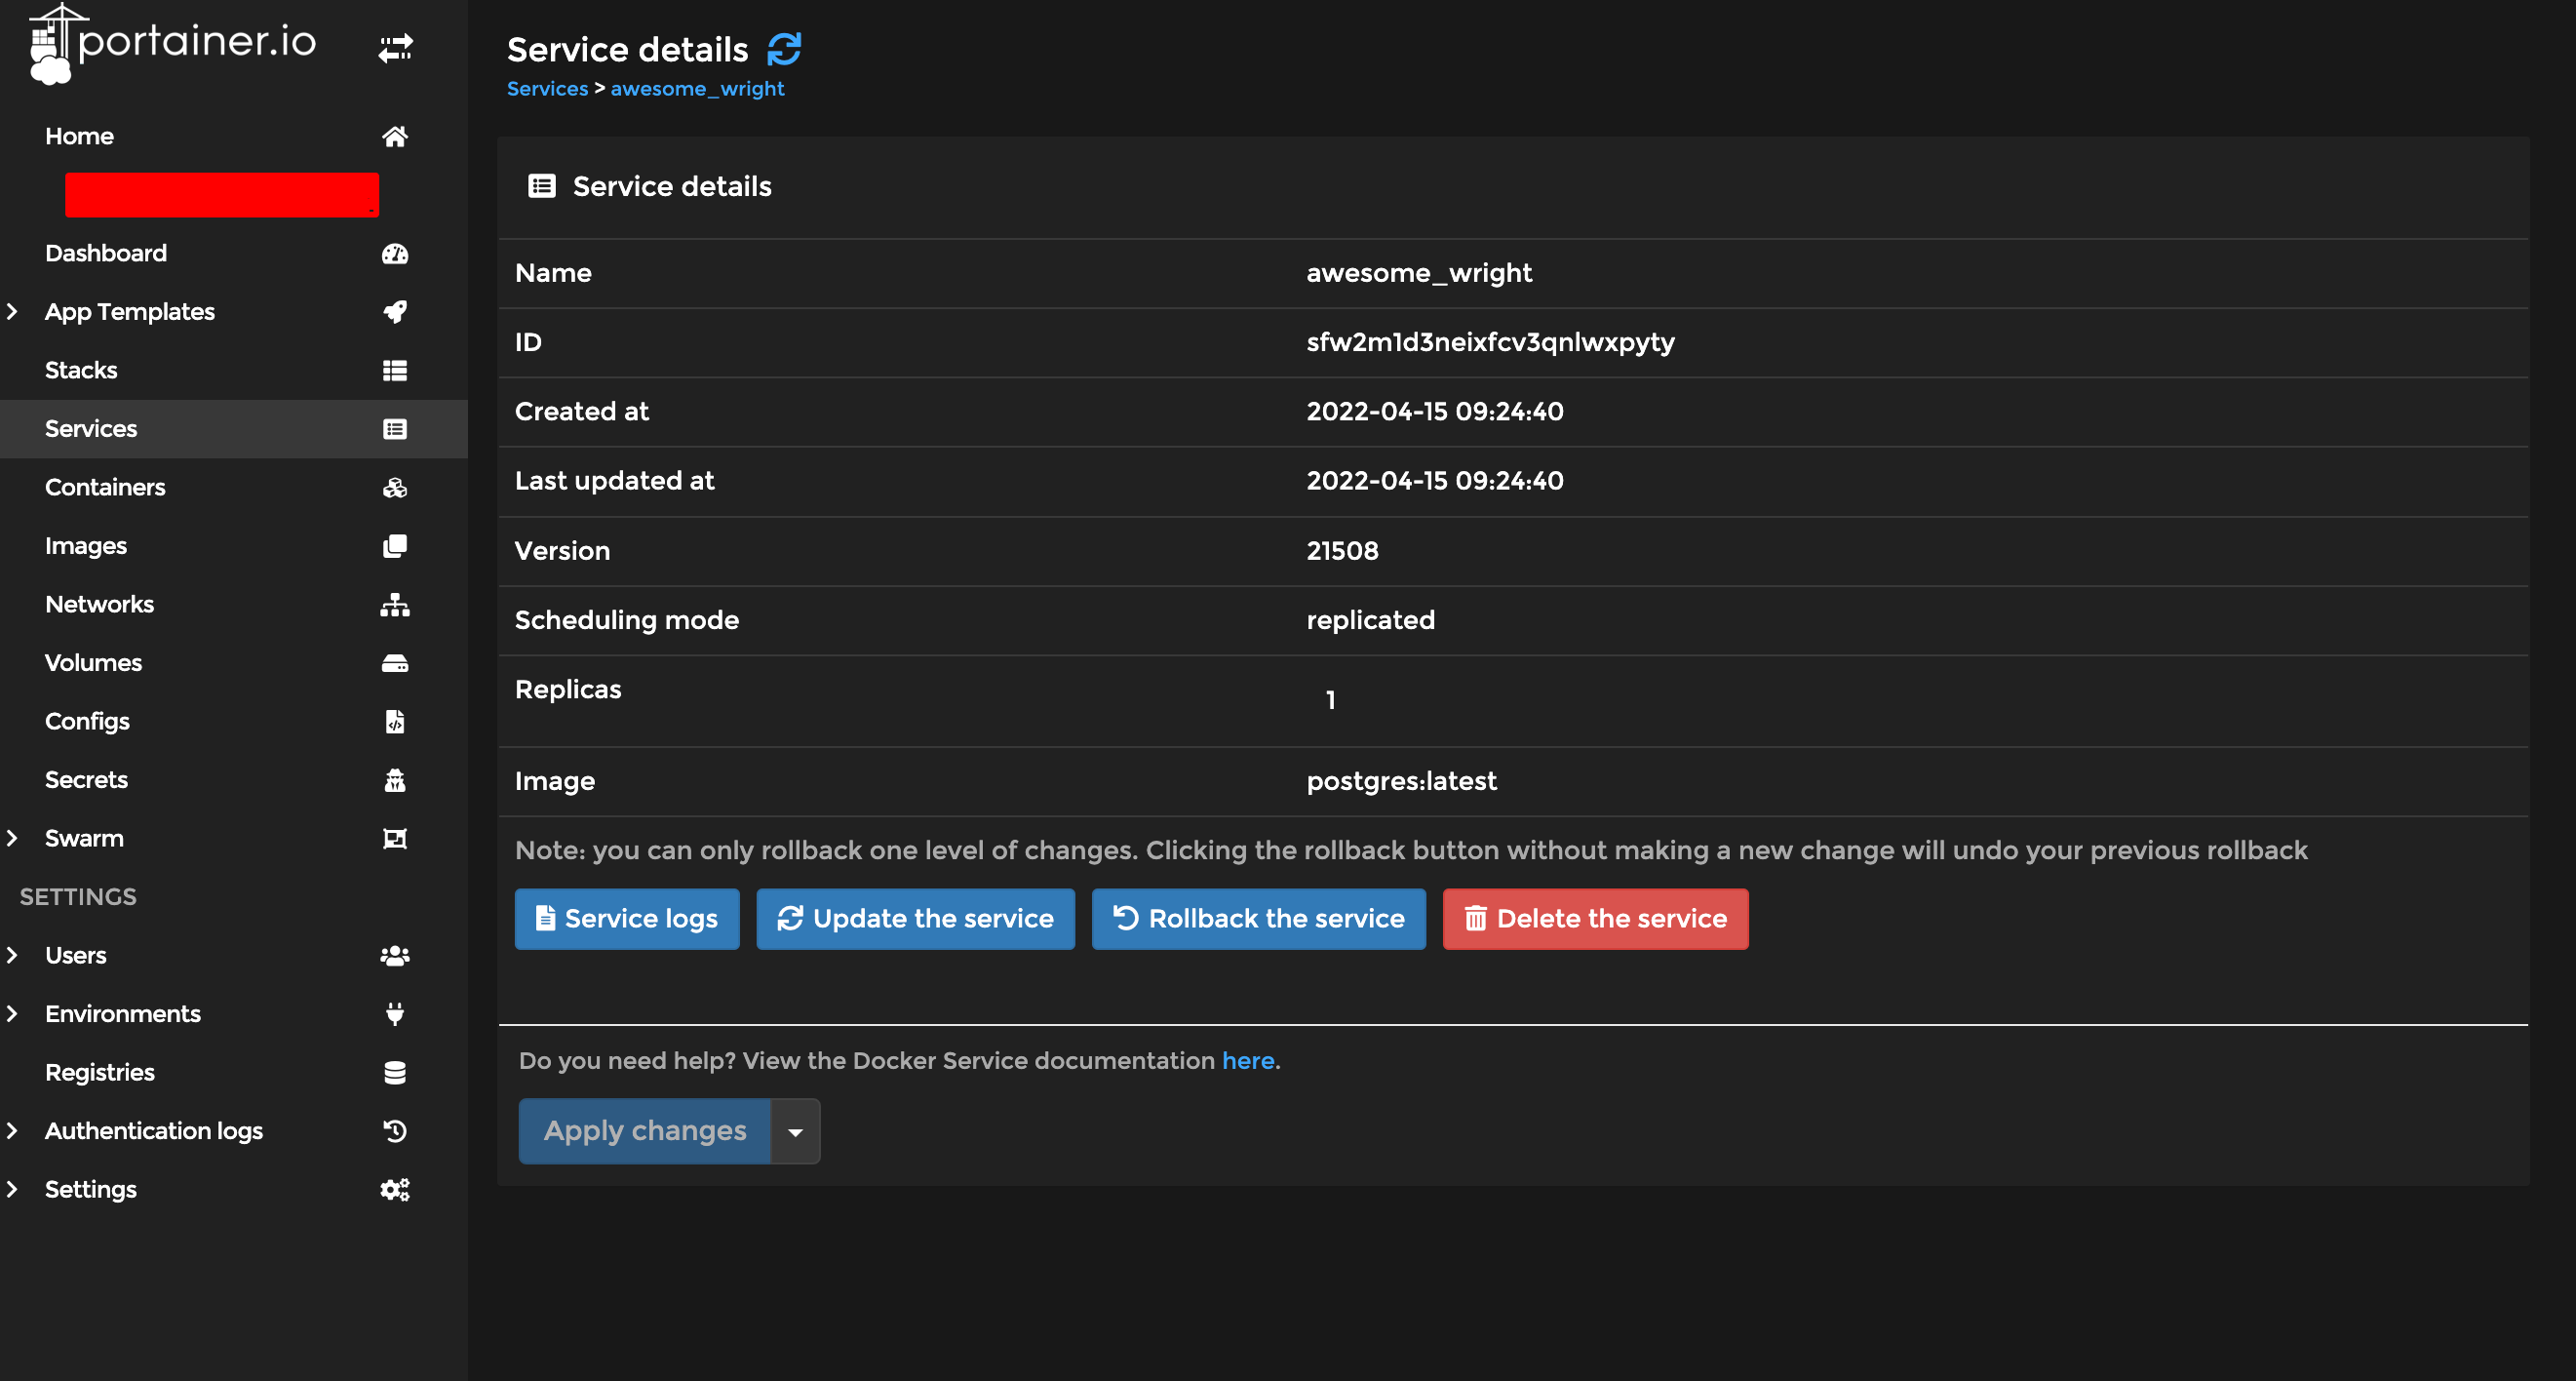Open the Docker Service documentation link
2576x1381 pixels.
[x=1248, y=1060]
